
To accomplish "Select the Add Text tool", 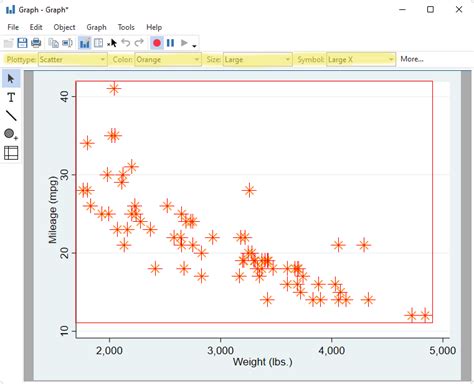I will click(x=11, y=97).
